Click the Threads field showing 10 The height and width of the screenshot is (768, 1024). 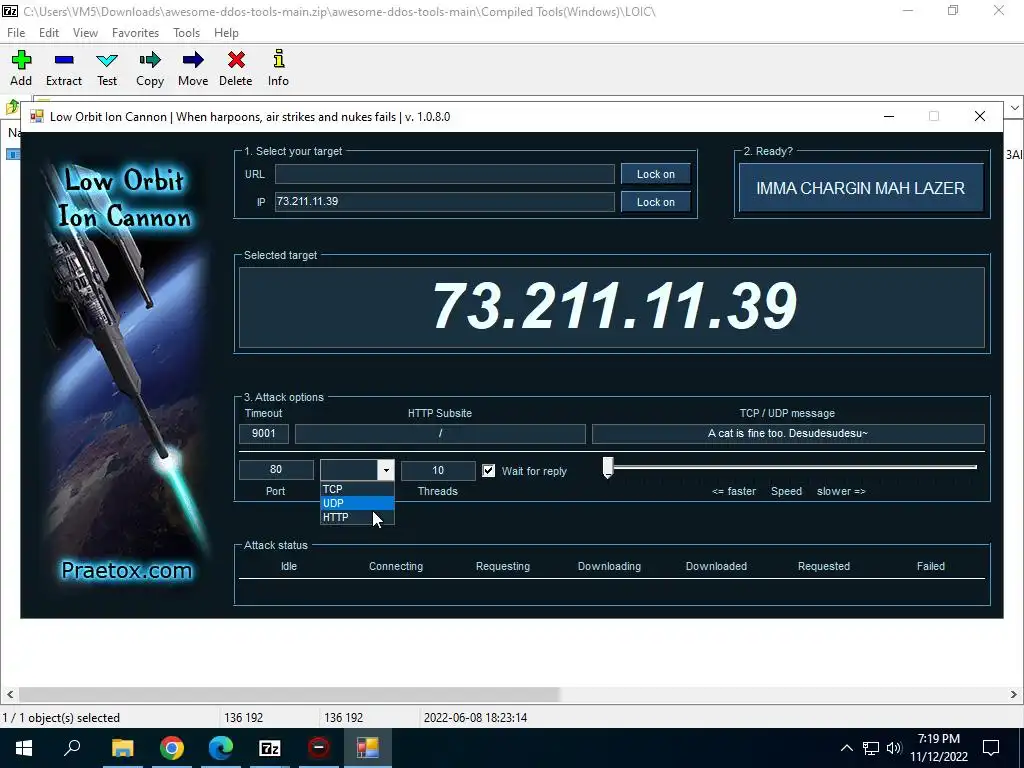click(x=438, y=470)
